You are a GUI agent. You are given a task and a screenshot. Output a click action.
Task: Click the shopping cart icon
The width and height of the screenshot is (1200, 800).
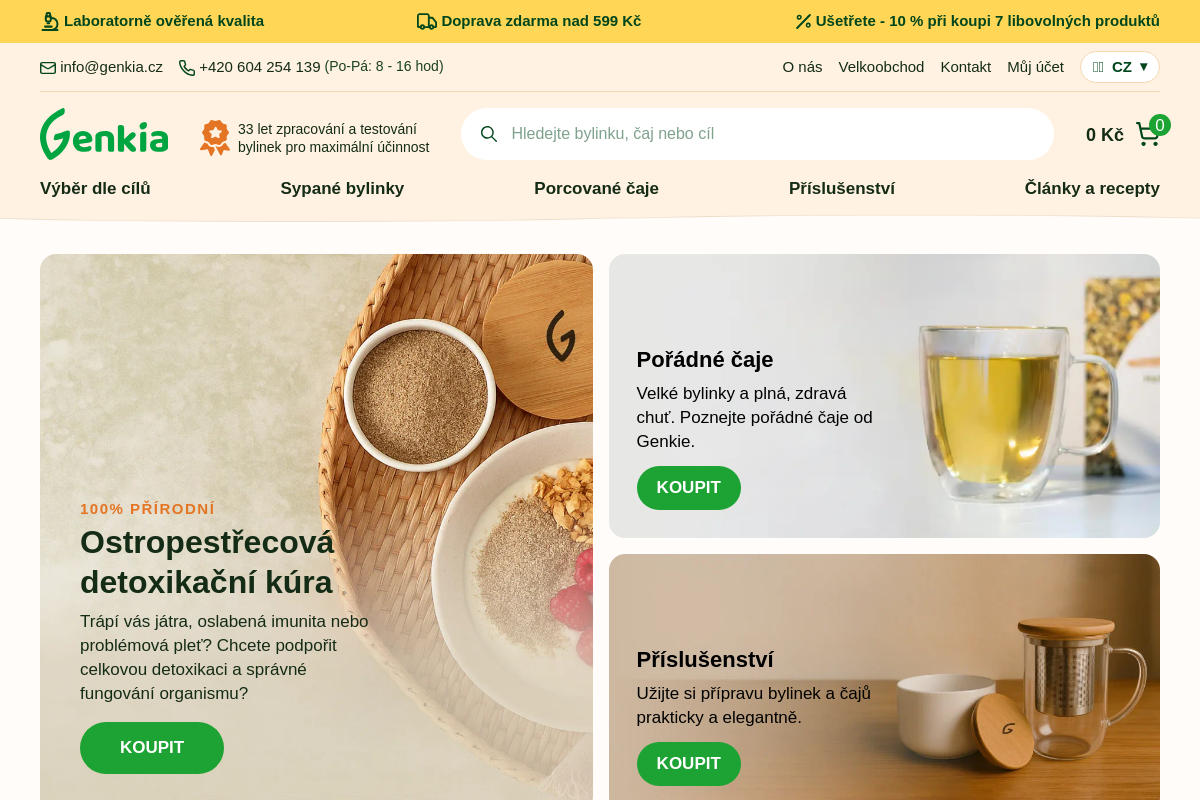click(x=1148, y=134)
